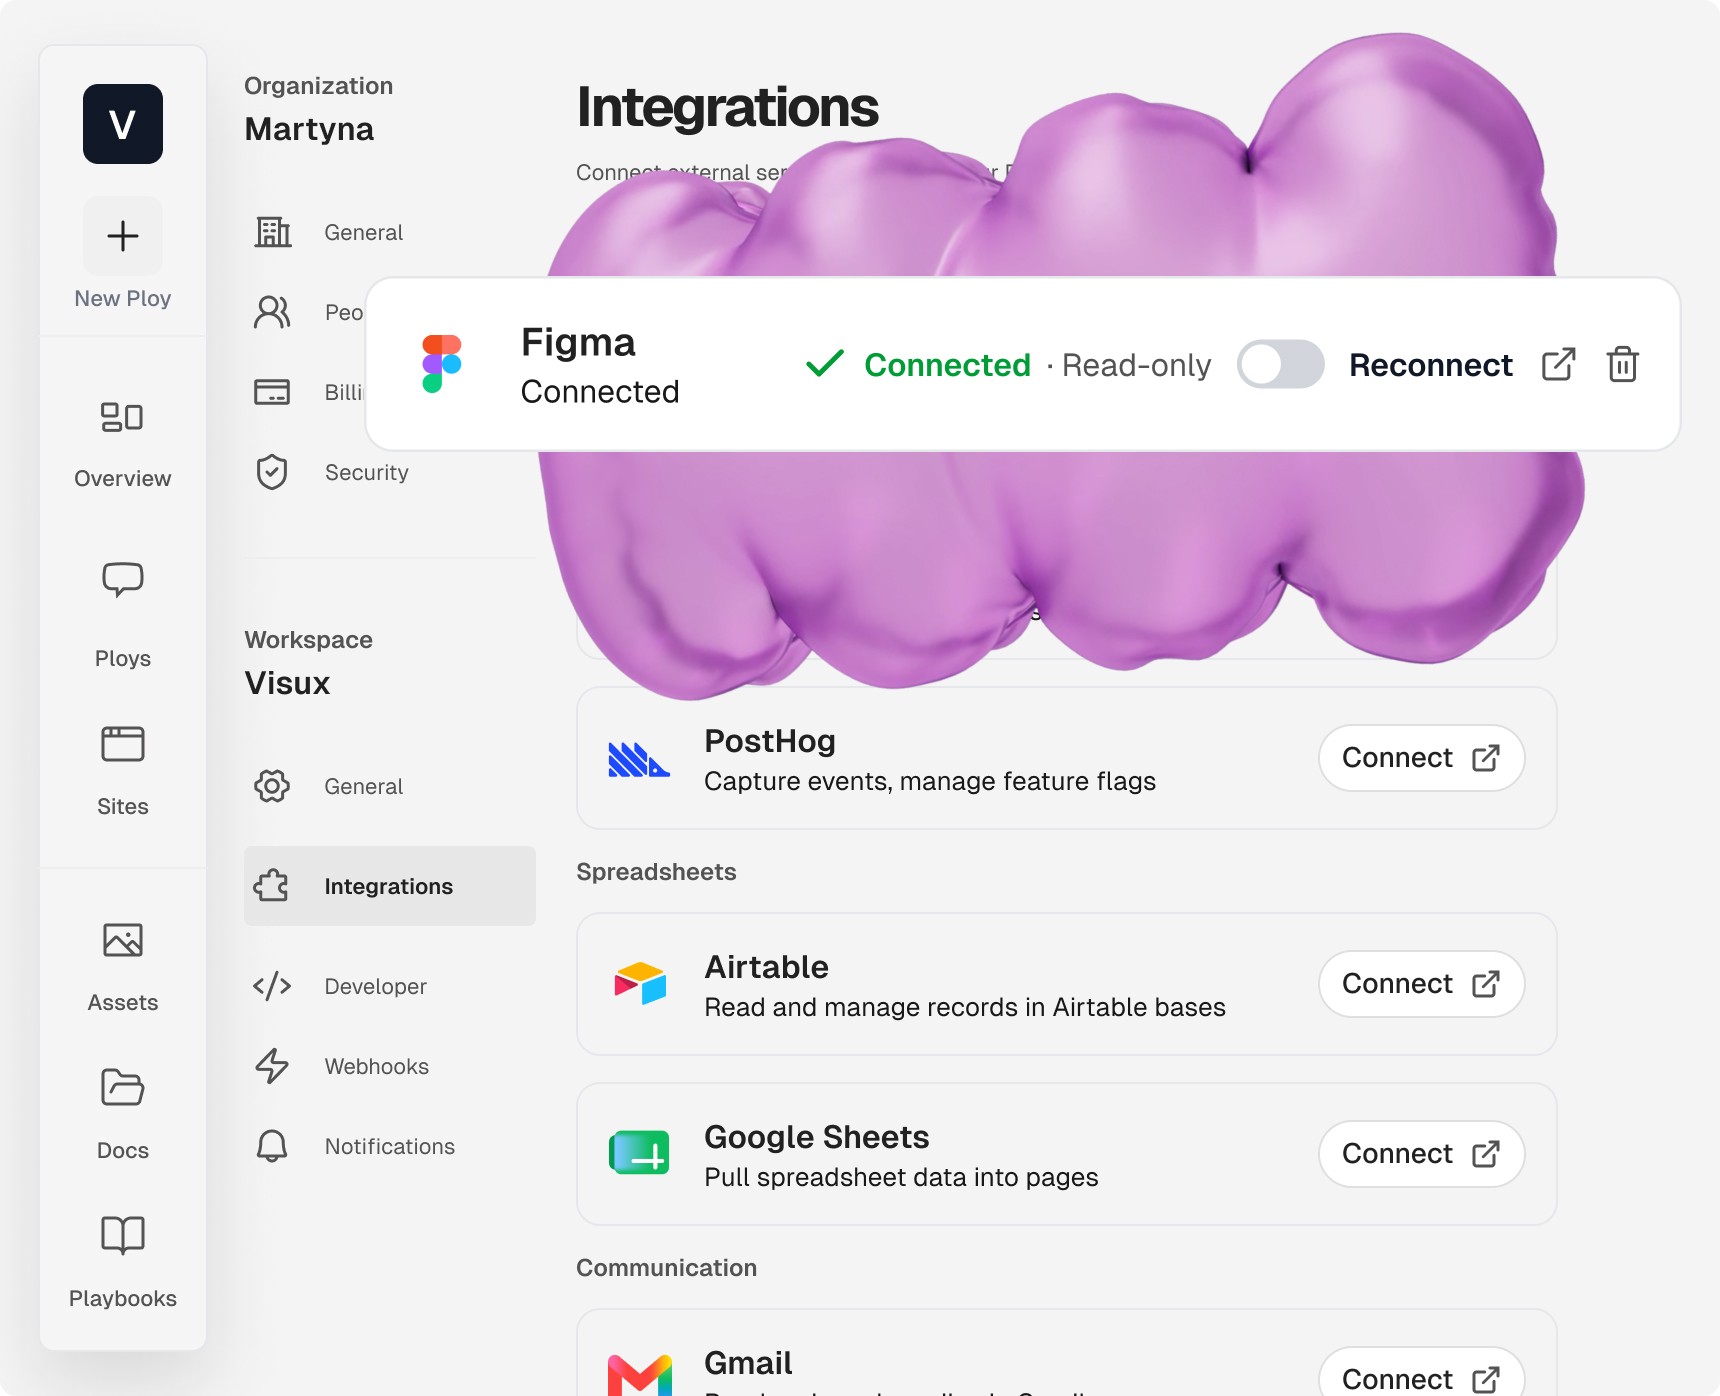Click the building icon beside organization General
The height and width of the screenshot is (1396, 1720).
tap(272, 232)
